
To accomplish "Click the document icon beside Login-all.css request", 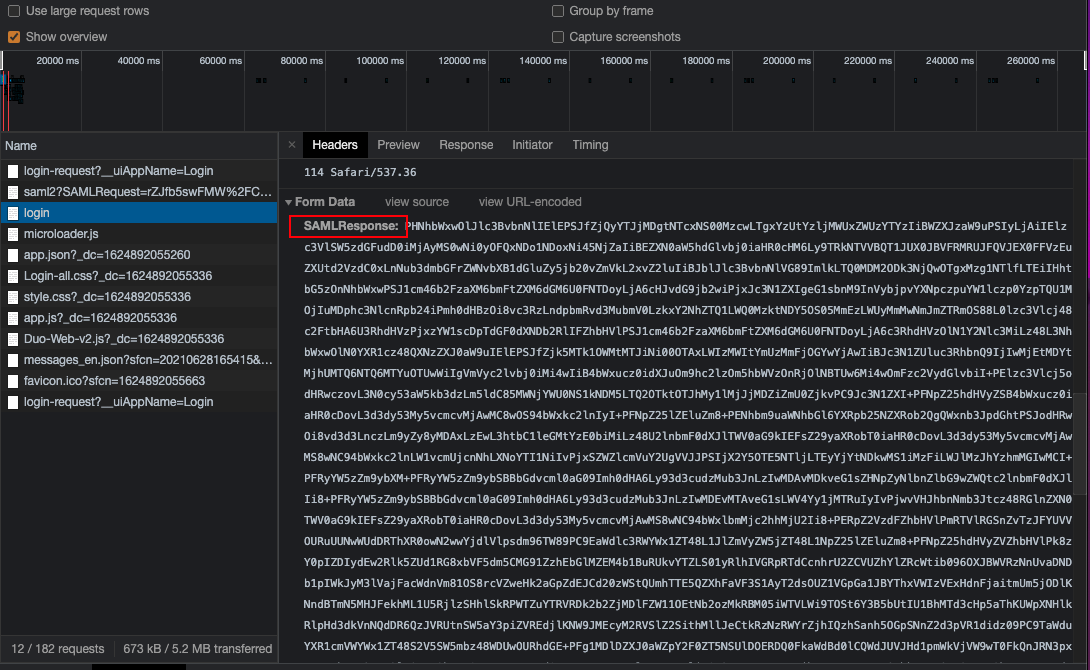I will click(13, 276).
